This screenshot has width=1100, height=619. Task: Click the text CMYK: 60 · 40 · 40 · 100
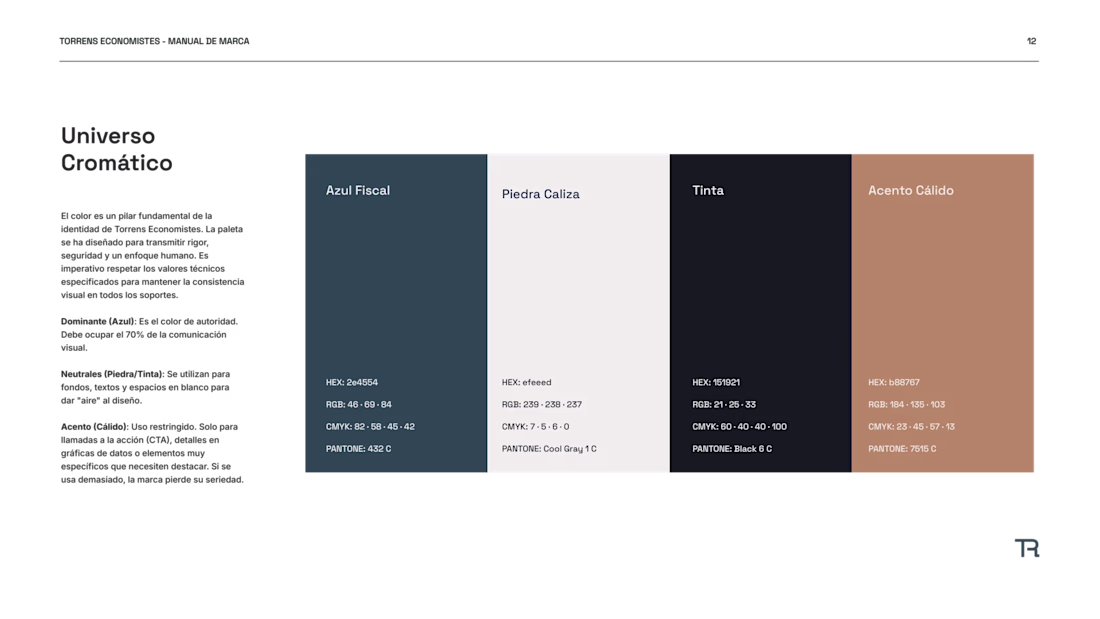[739, 427]
